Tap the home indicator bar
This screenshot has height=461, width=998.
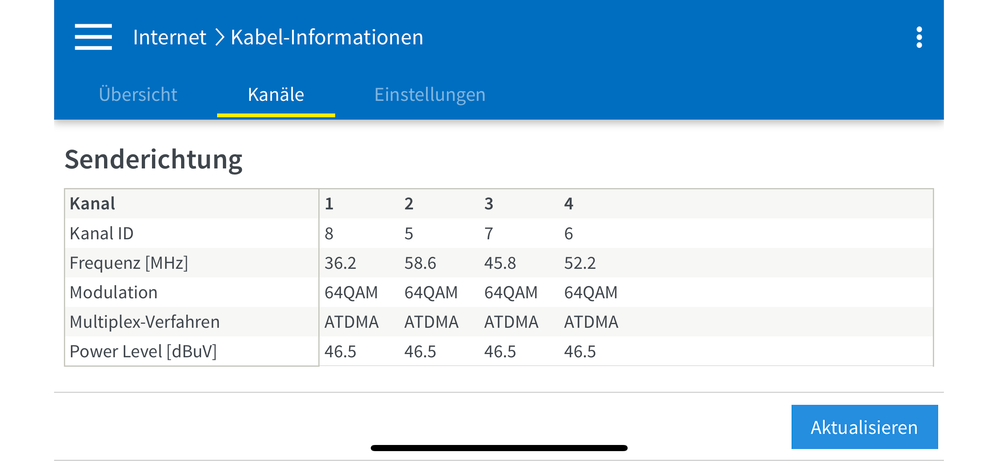[499, 448]
